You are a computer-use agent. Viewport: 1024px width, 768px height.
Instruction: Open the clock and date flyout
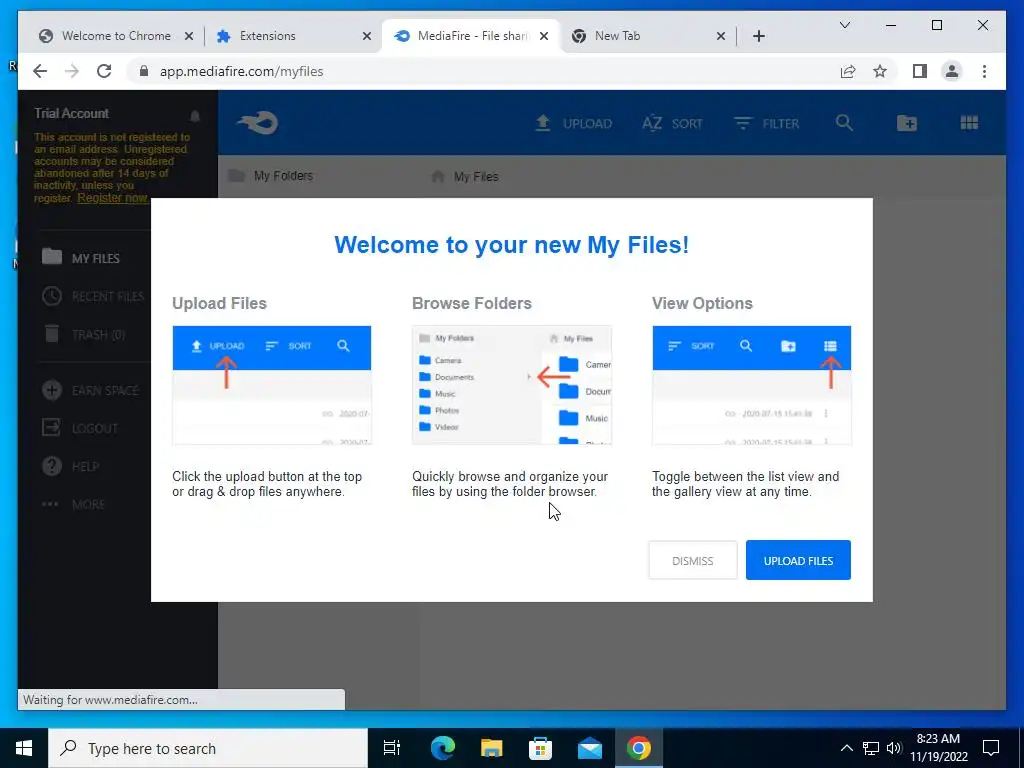click(x=938, y=748)
